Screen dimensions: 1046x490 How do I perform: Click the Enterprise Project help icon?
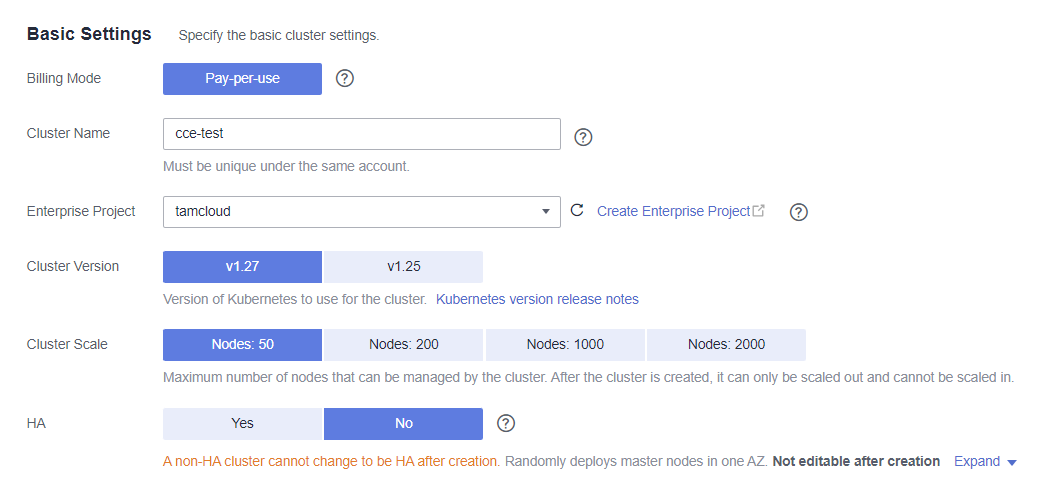pyautogui.click(x=798, y=212)
